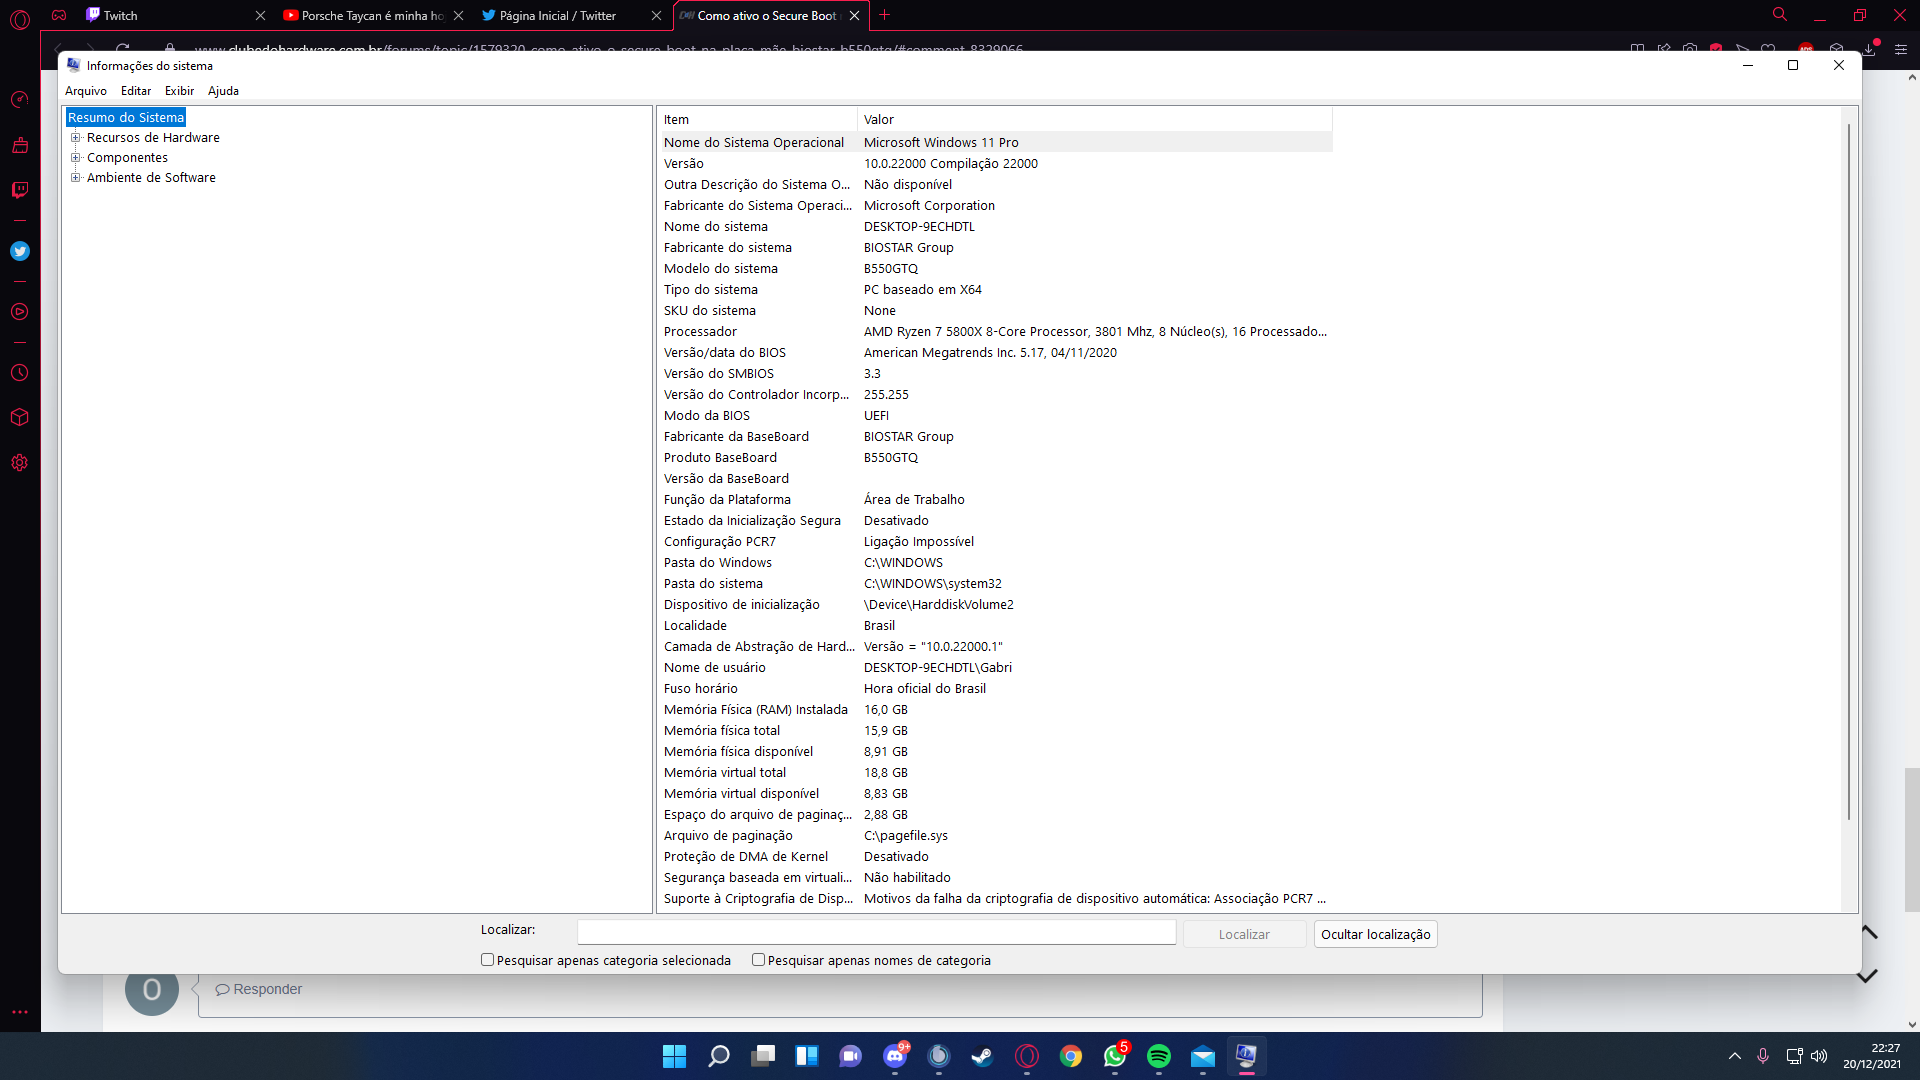The height and width of the screenshot is (1080, 1920).
Task: Click the Valor column header
Action: click(x=1095, y=120)
